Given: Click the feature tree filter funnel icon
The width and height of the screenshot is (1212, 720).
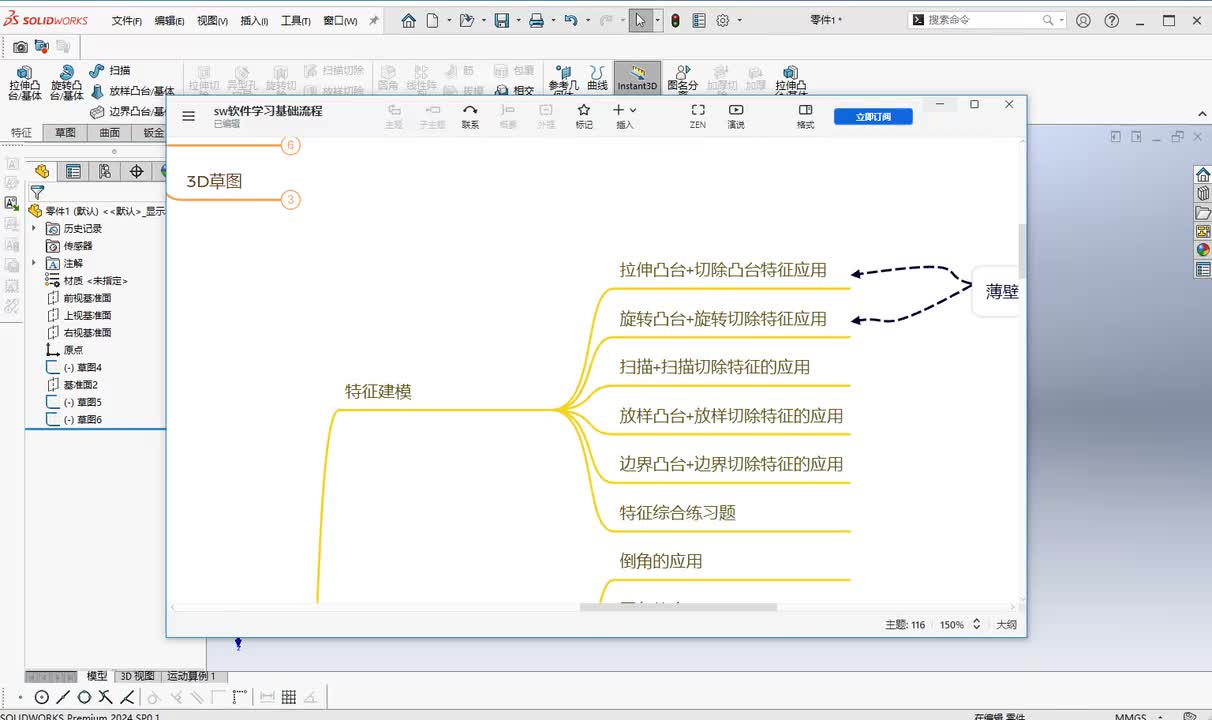Looking at the screenshot, I should coord(37,192).
